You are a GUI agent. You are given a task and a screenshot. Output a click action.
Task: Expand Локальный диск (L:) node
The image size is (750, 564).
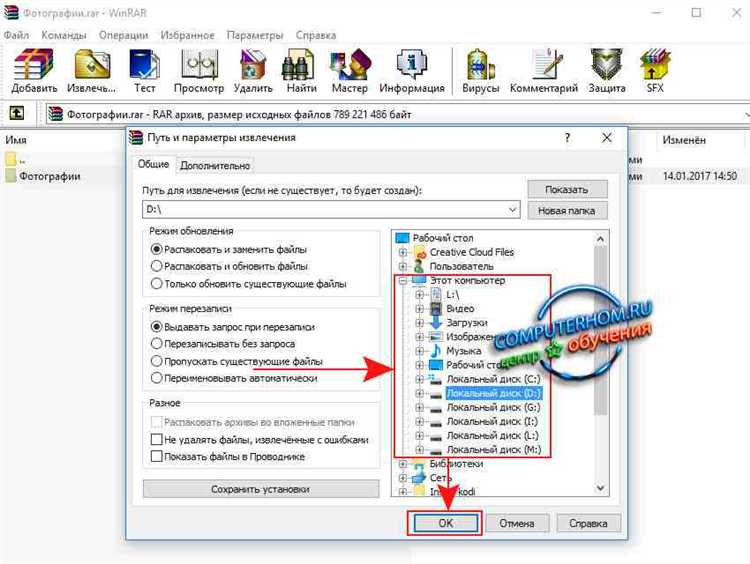coord(419,436)
